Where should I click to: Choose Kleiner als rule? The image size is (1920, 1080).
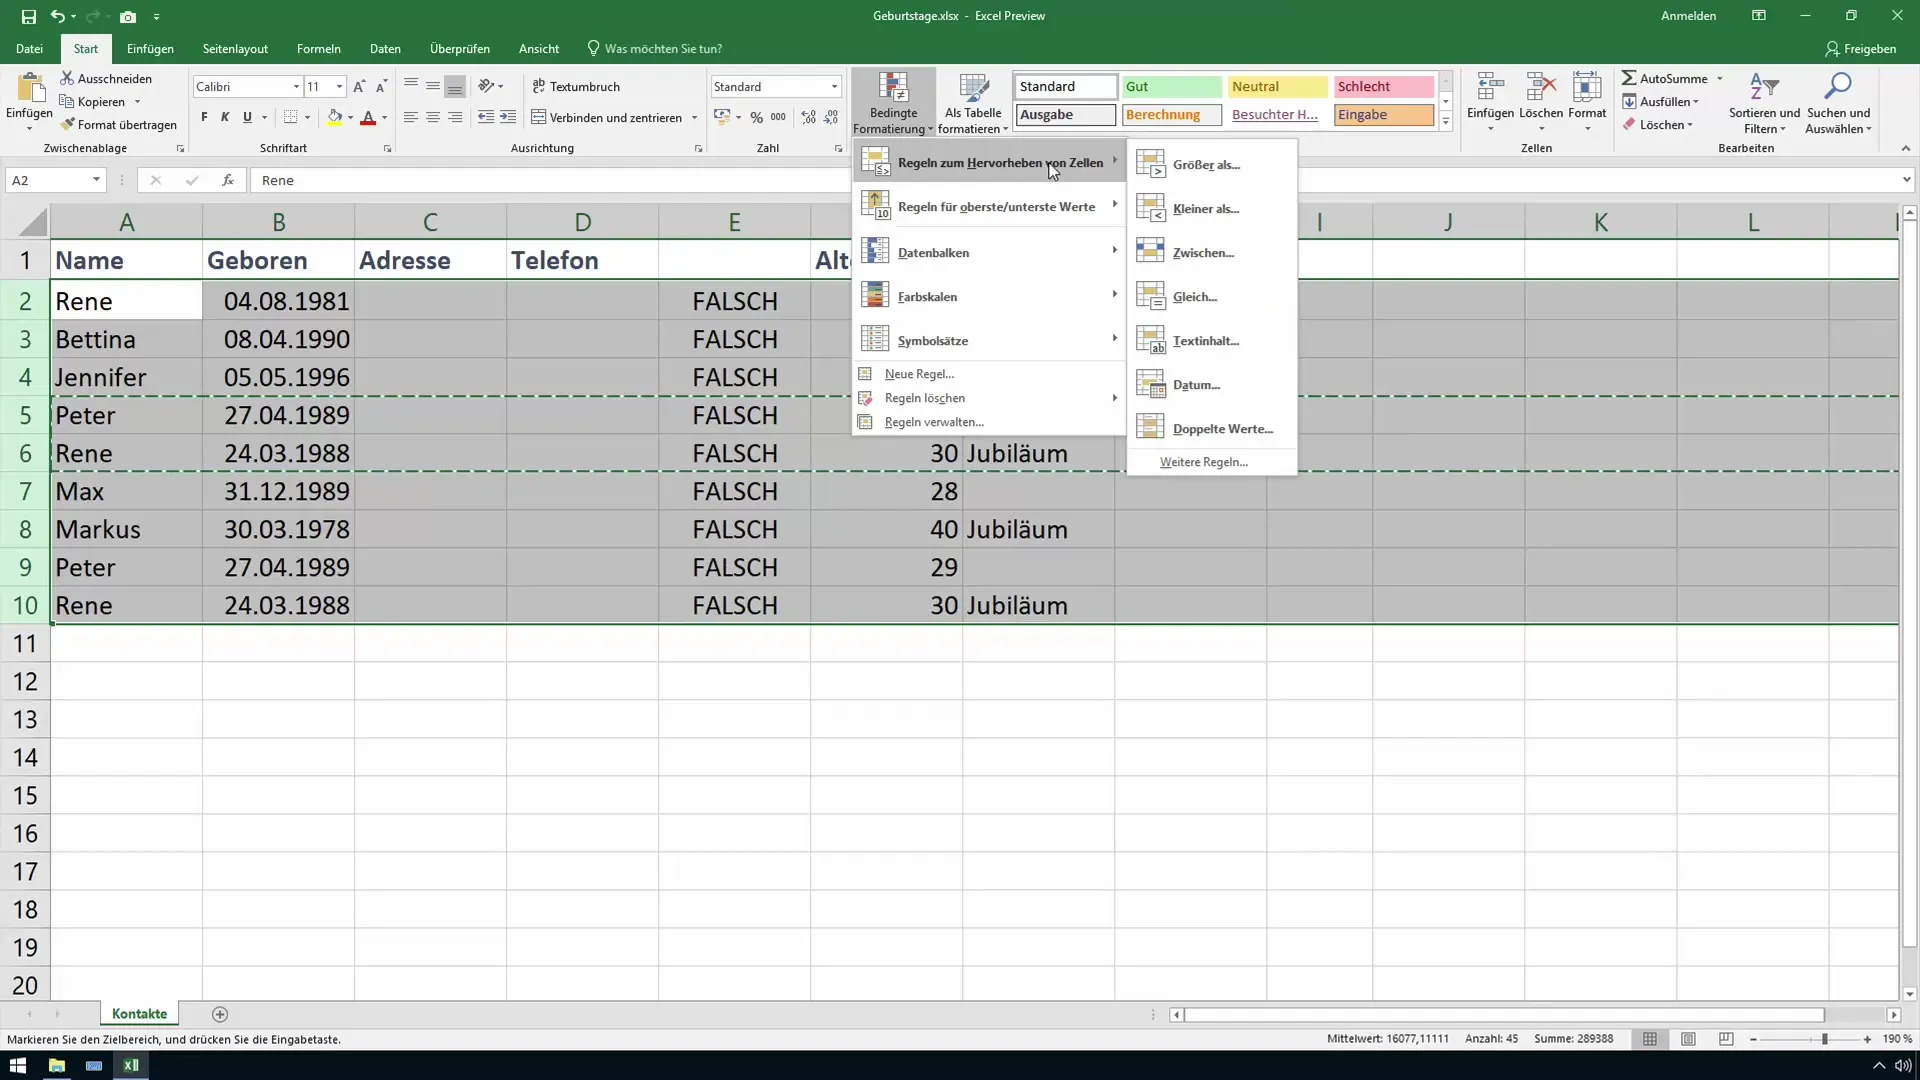[x=1211, y=208]
